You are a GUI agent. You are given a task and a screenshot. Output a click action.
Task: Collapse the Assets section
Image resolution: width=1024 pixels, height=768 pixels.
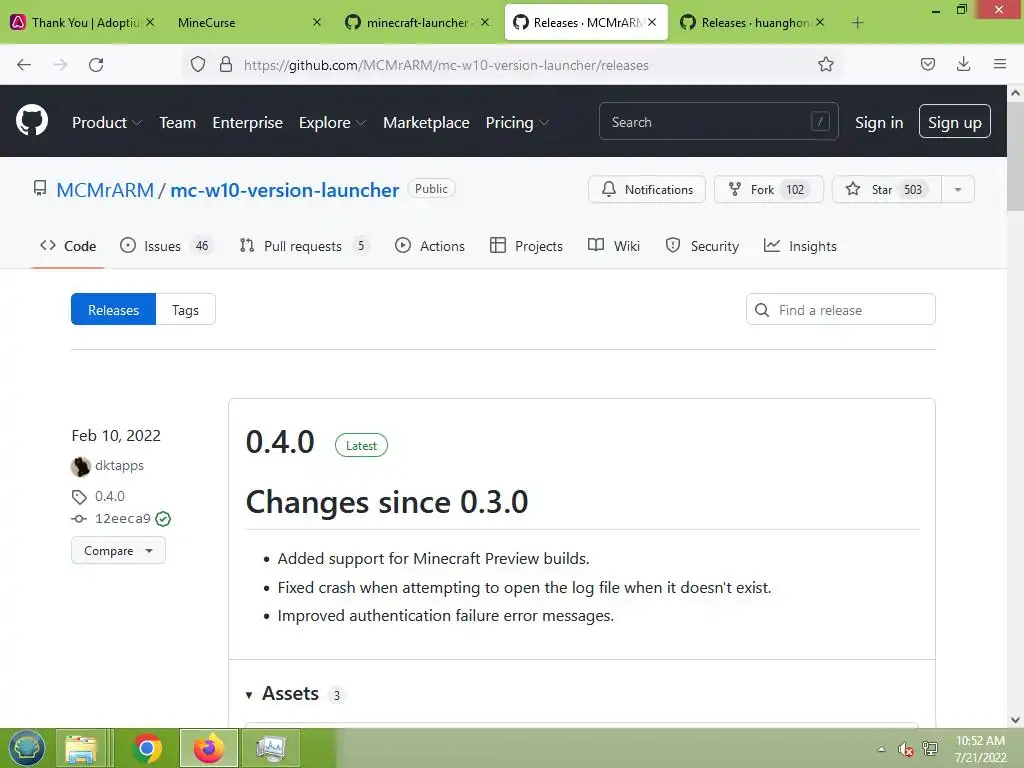pos(283,694)
